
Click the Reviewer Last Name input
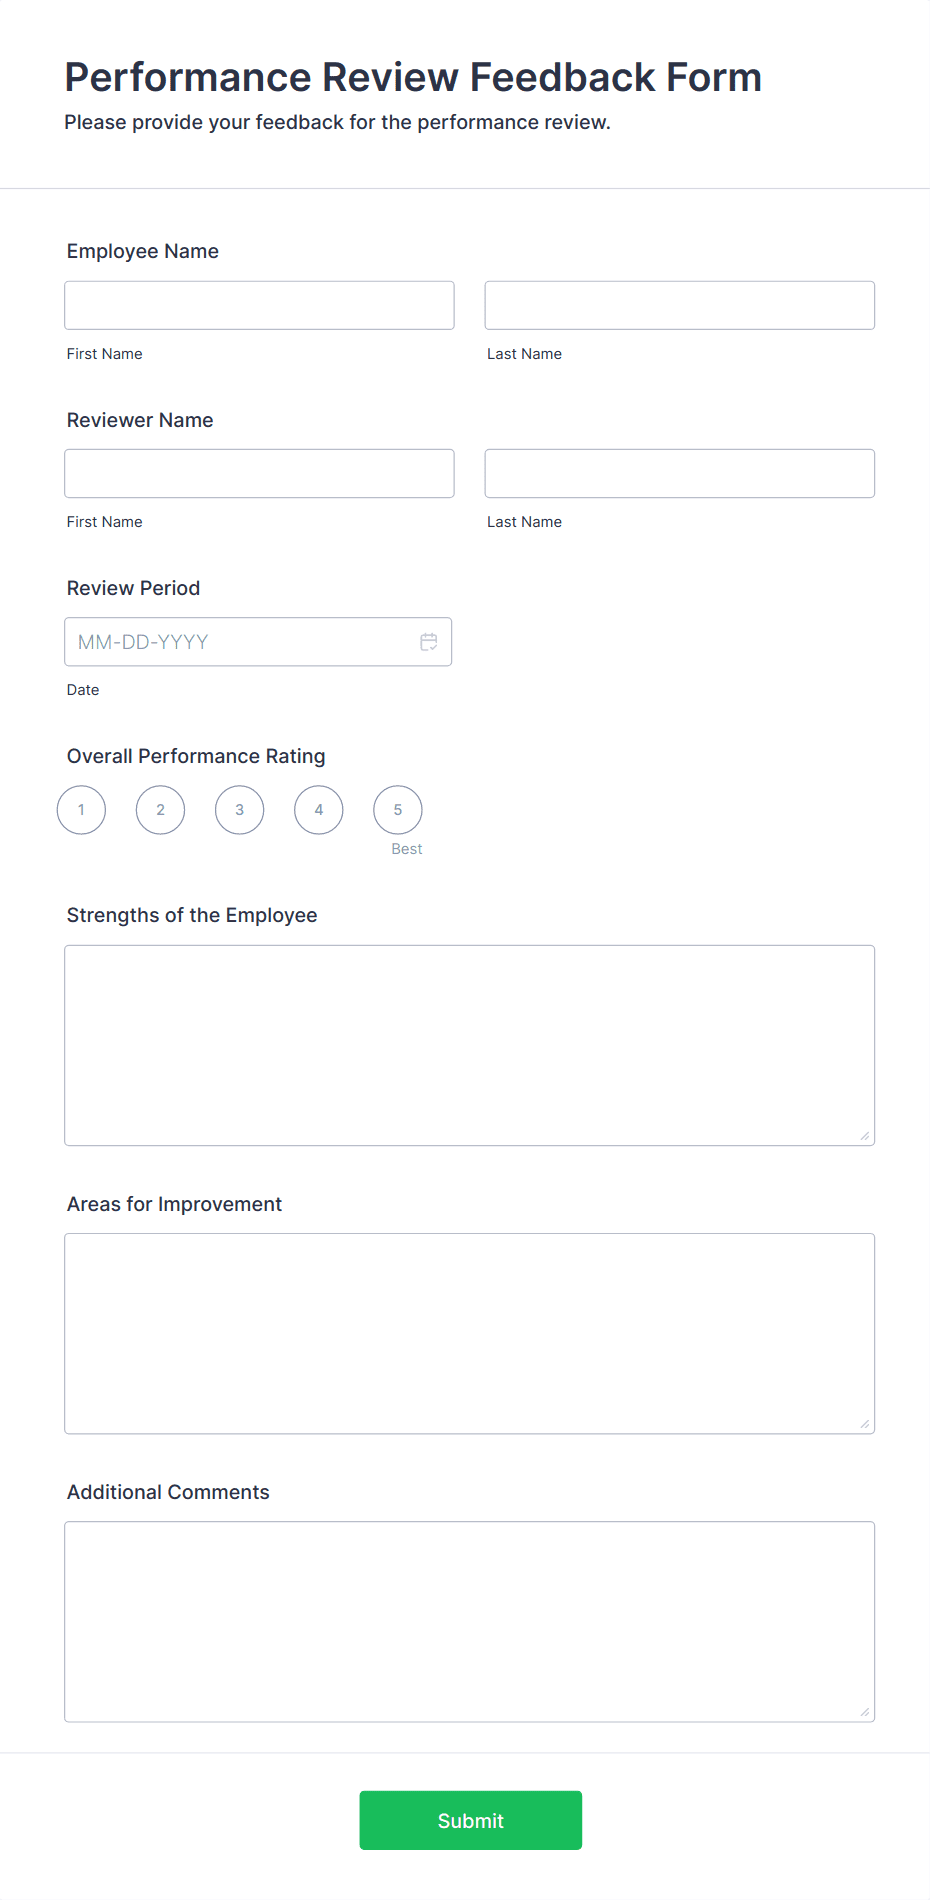679,473
